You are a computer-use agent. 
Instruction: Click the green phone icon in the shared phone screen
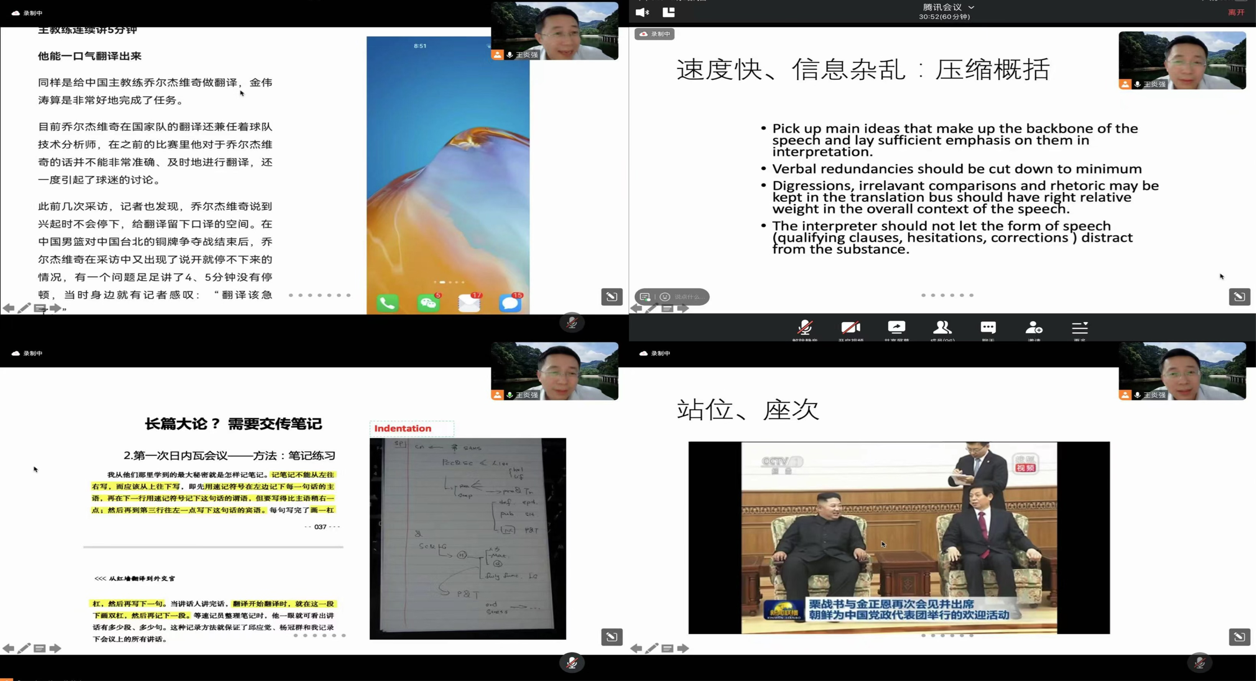[x=387, y=302]
